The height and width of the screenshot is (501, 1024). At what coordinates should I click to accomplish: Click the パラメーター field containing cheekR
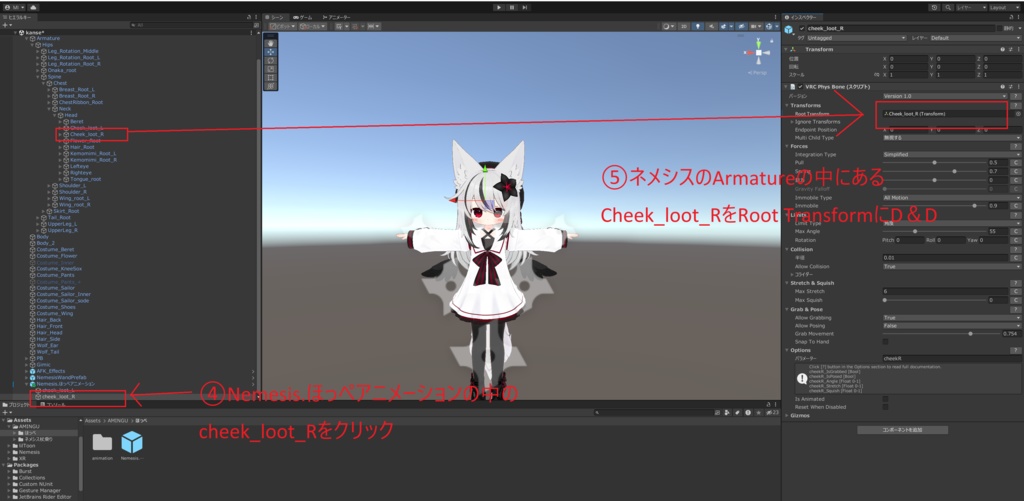[x=952, y=359]
